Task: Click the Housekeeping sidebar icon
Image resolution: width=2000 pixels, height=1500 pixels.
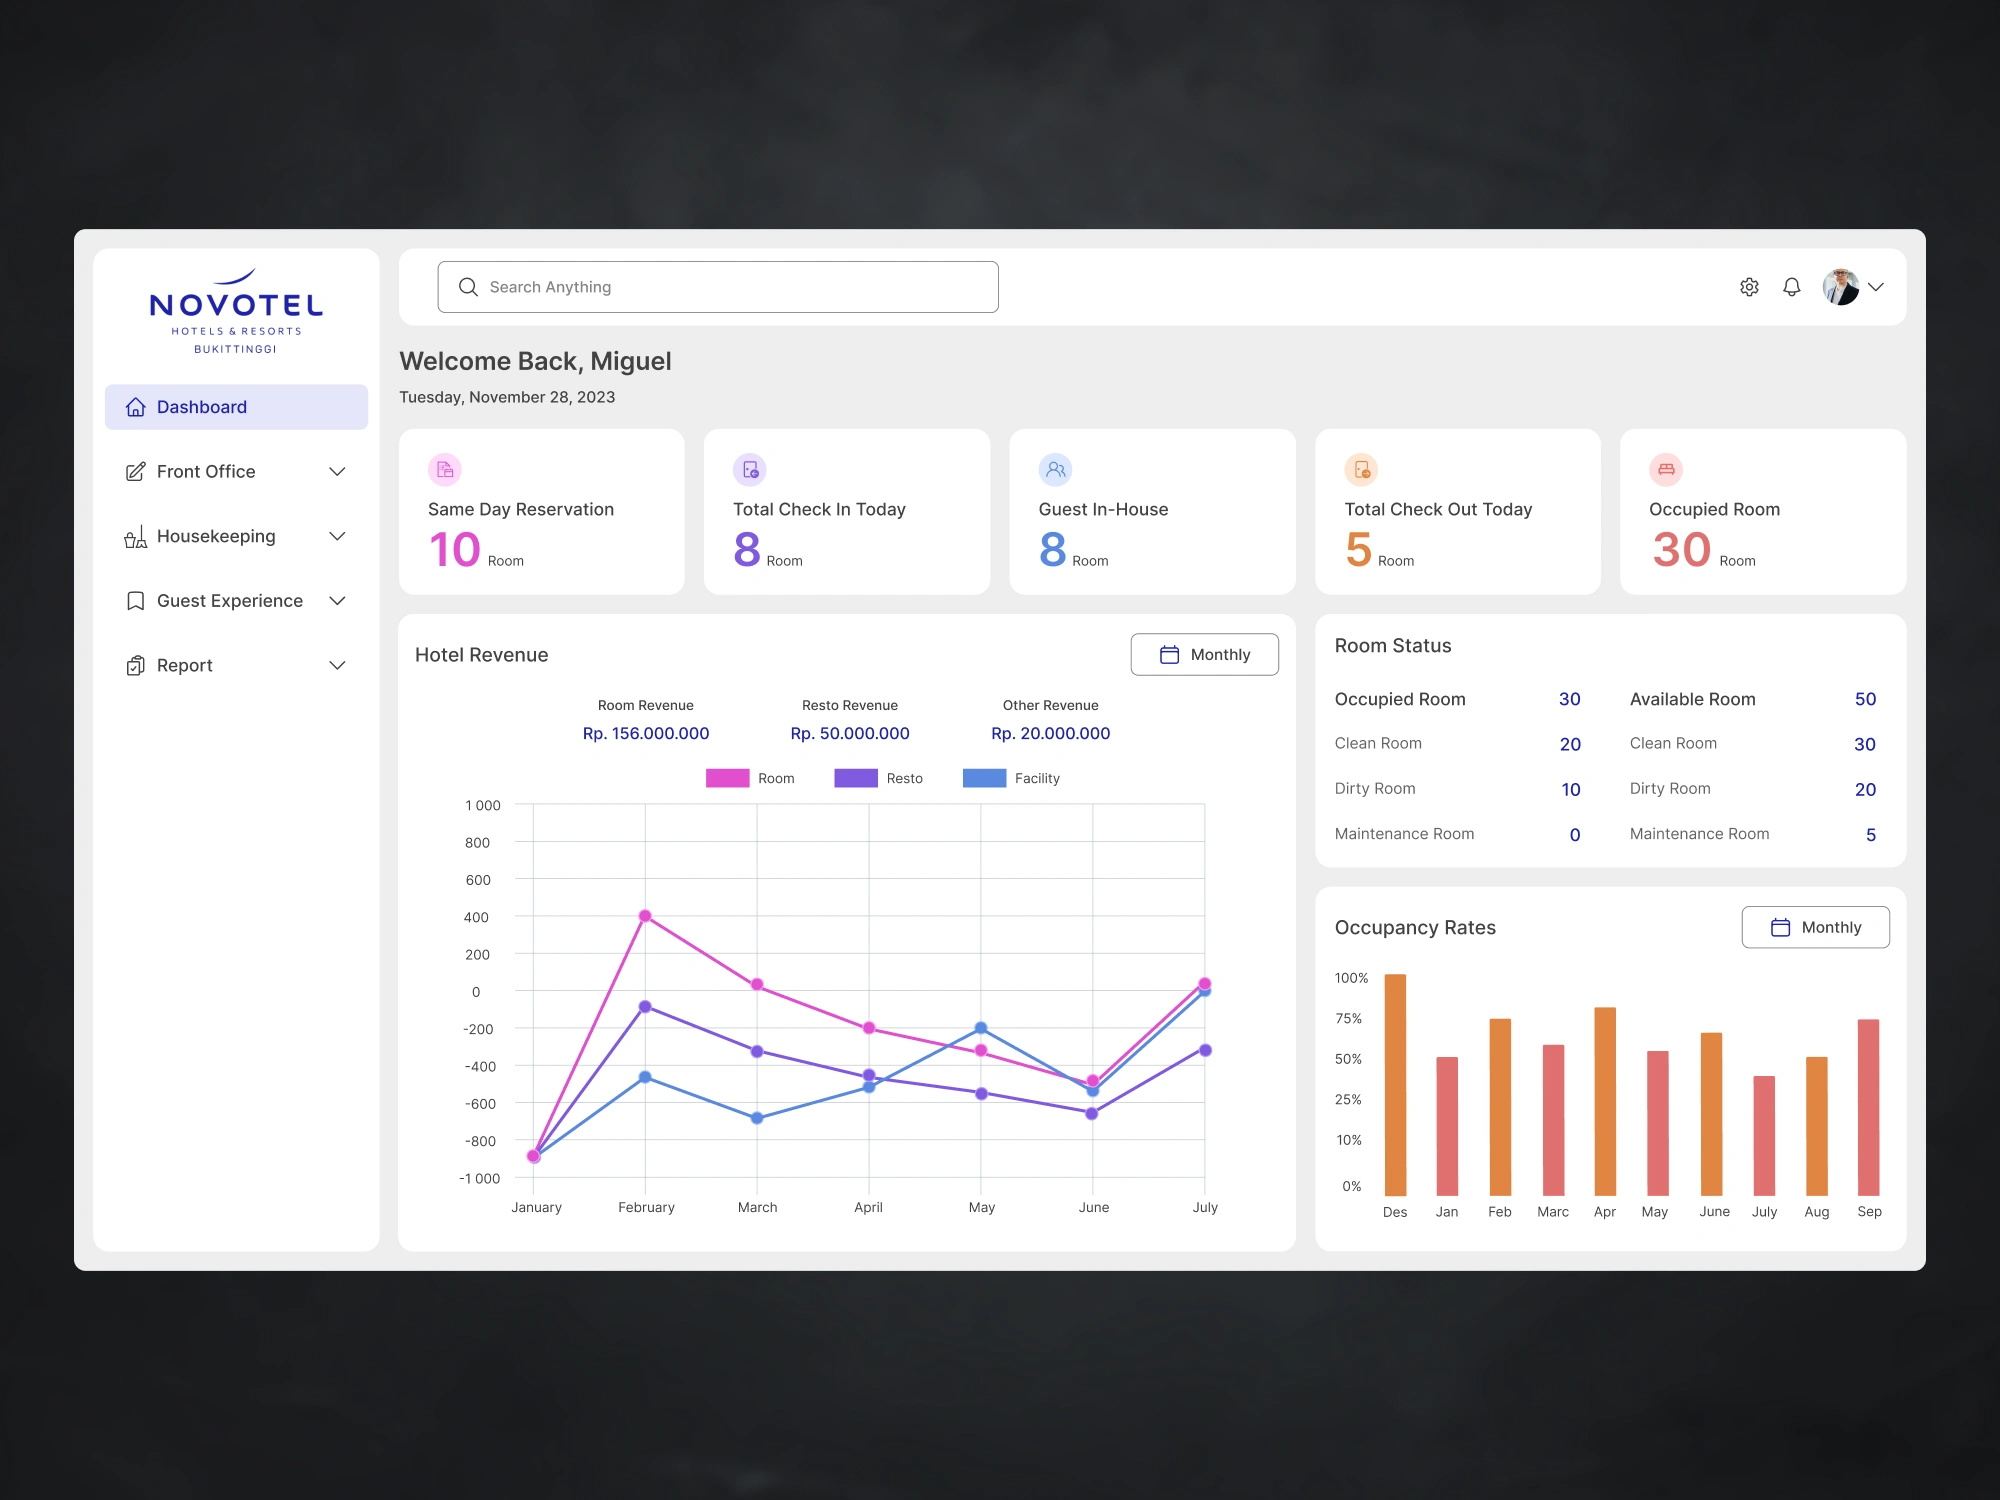Action: click(136, 536)
